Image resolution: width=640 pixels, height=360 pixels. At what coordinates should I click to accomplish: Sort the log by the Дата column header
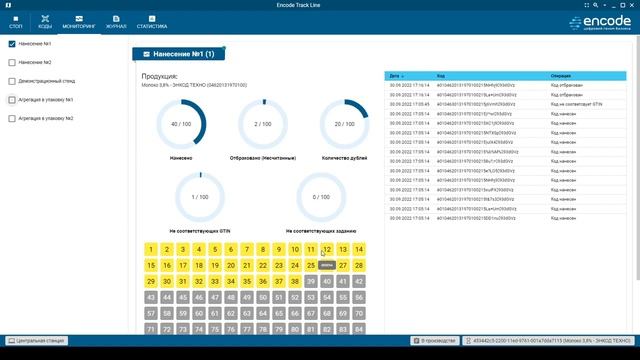(396, 76)
